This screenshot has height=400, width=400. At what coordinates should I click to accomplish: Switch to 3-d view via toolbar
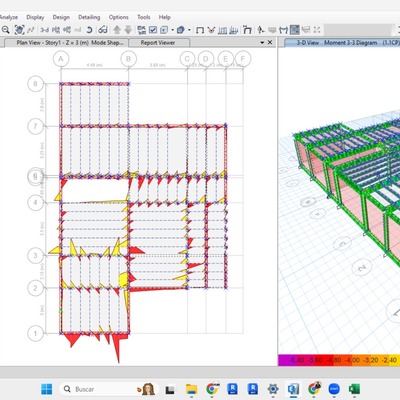pyautogui.click(x=44, y=30)
